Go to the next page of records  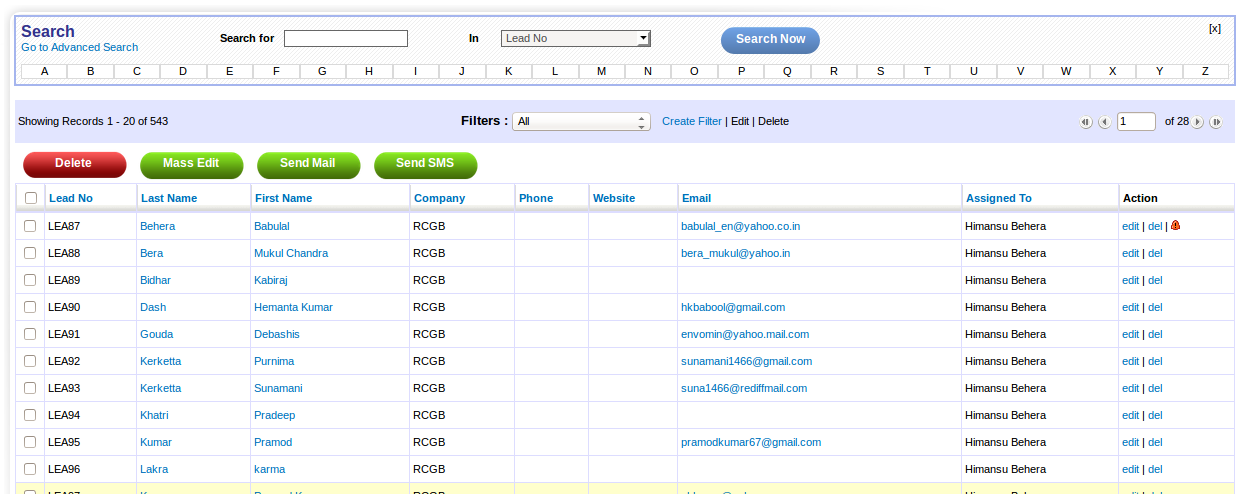[x=1198, y=122]
